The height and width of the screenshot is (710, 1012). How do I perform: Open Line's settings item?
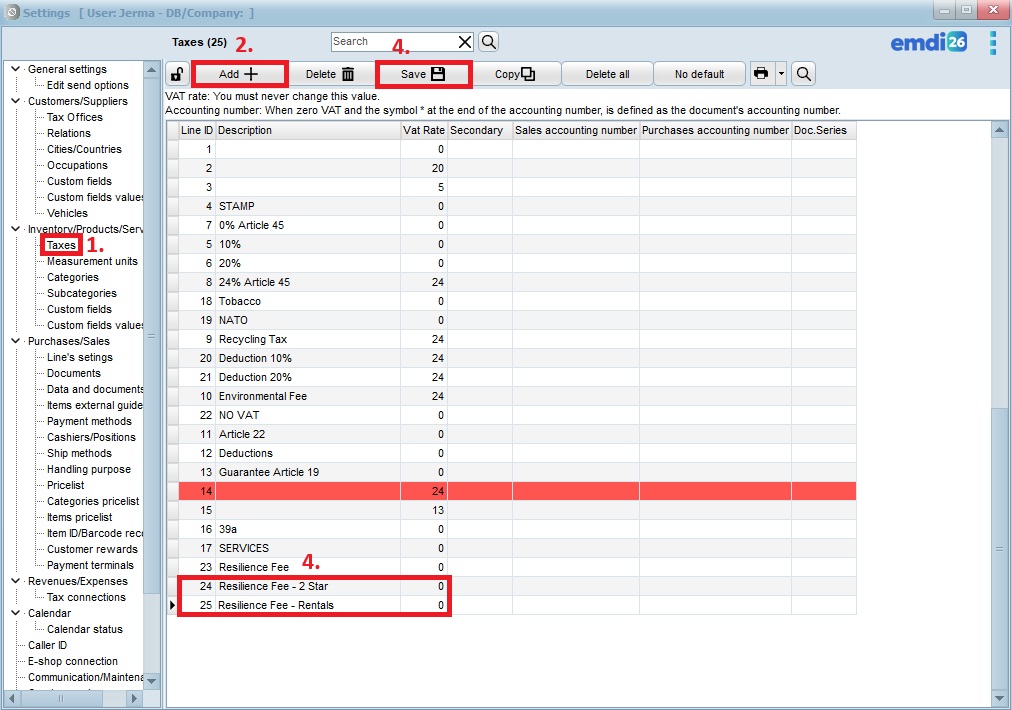pos(80,357)
